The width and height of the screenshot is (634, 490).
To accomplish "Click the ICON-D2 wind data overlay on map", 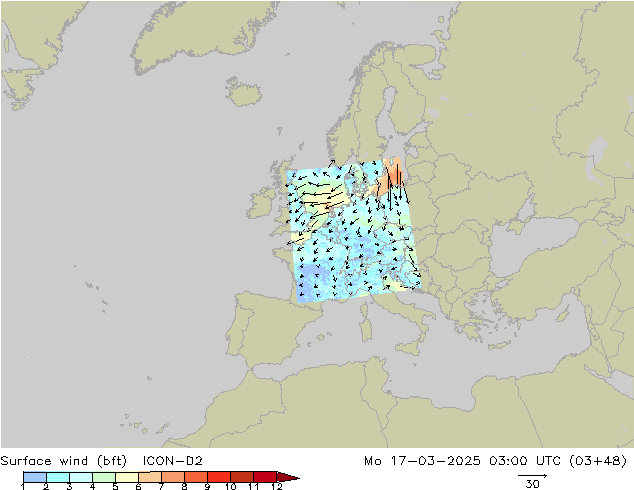I will tap(354, 230).
